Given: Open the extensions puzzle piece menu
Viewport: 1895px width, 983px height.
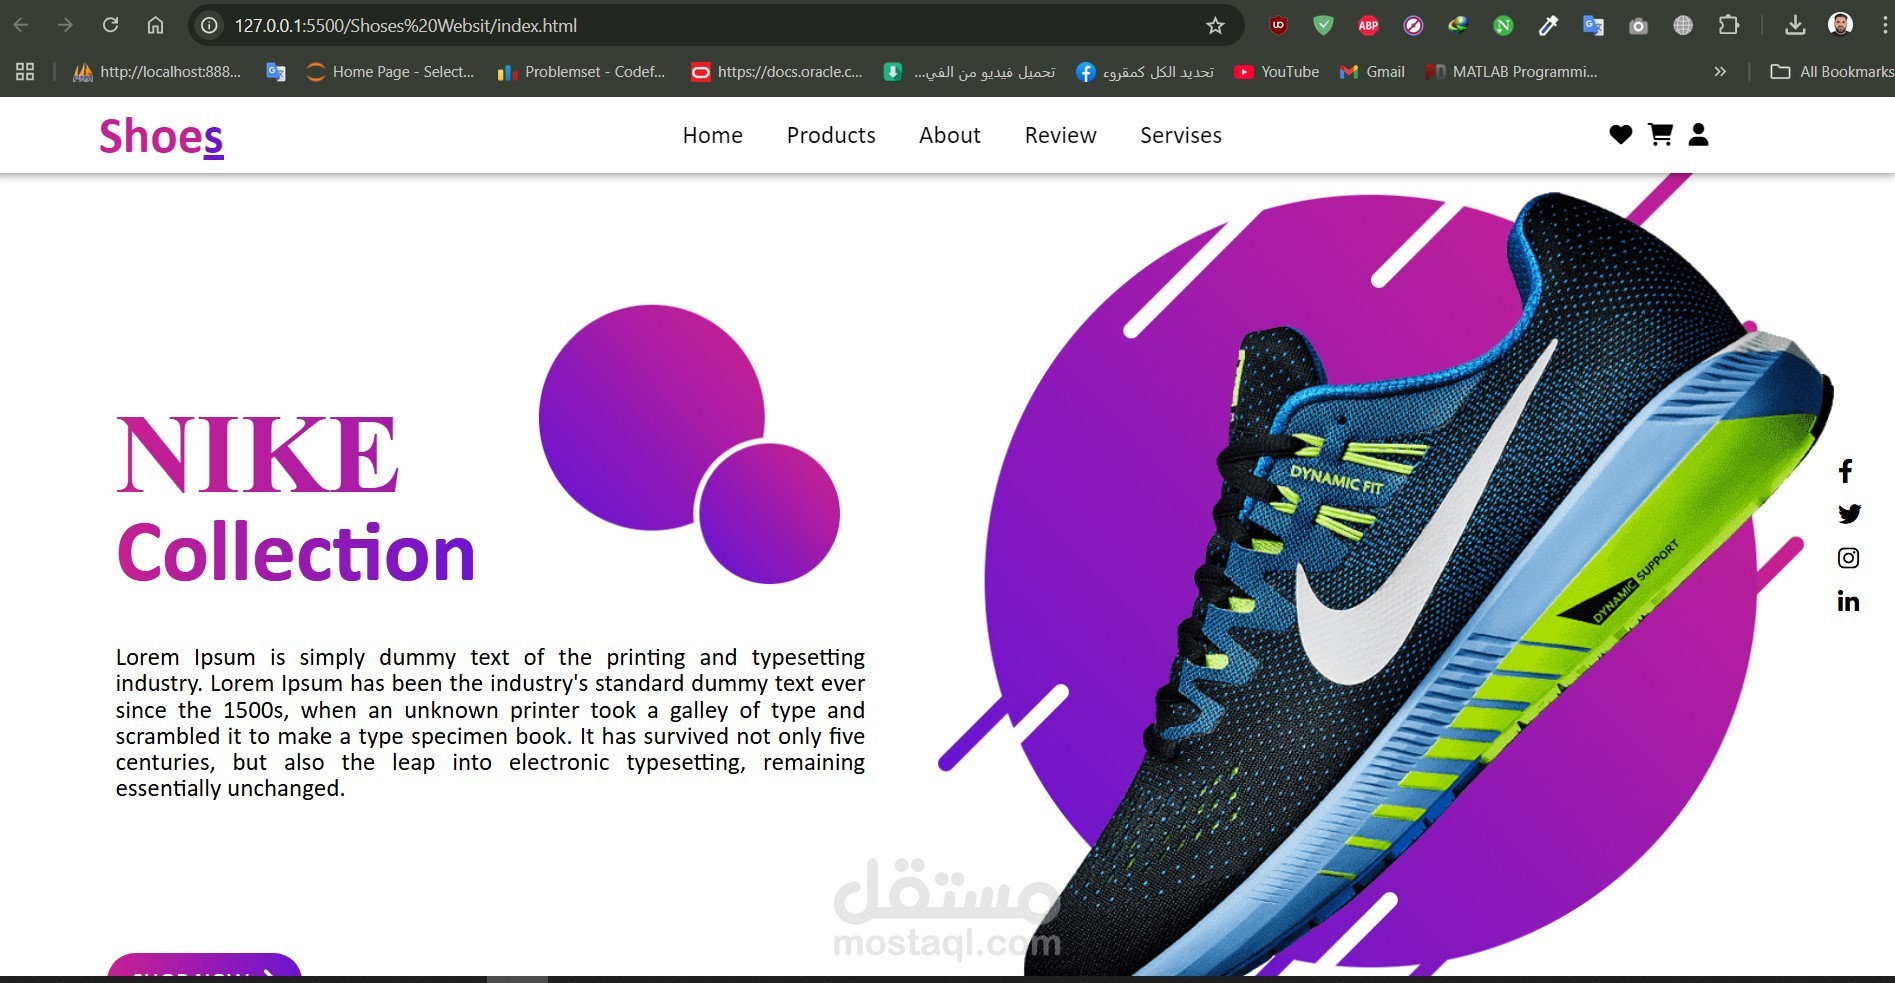Looking at the screenshot, I should coord(1728,25).
